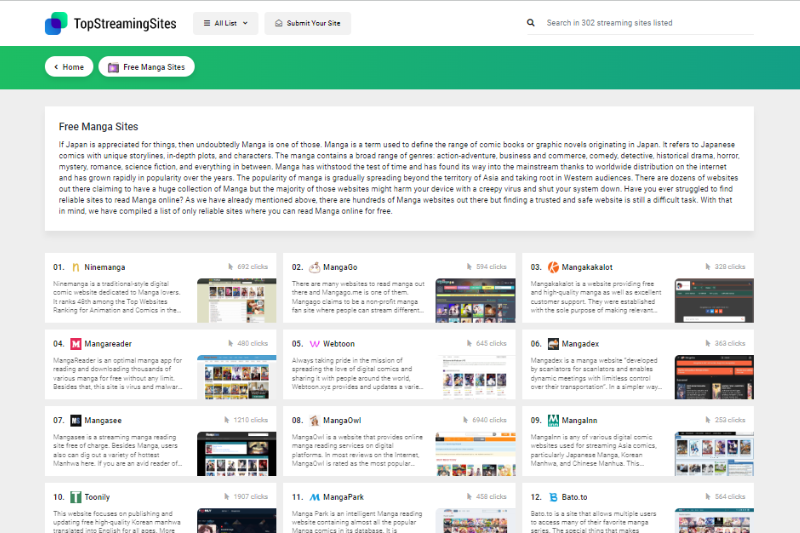The width and height of the screenshot is (800, 533).
Task: Click the Webtoon description text
Action: tap(357, 373)
